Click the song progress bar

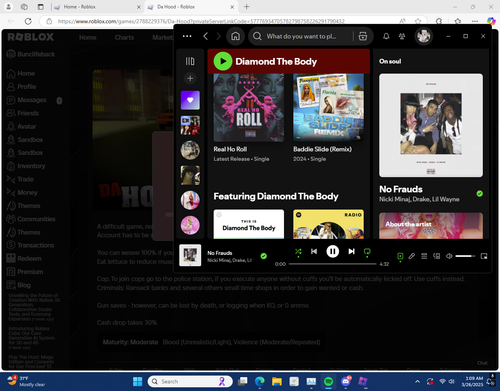(332, 264)
